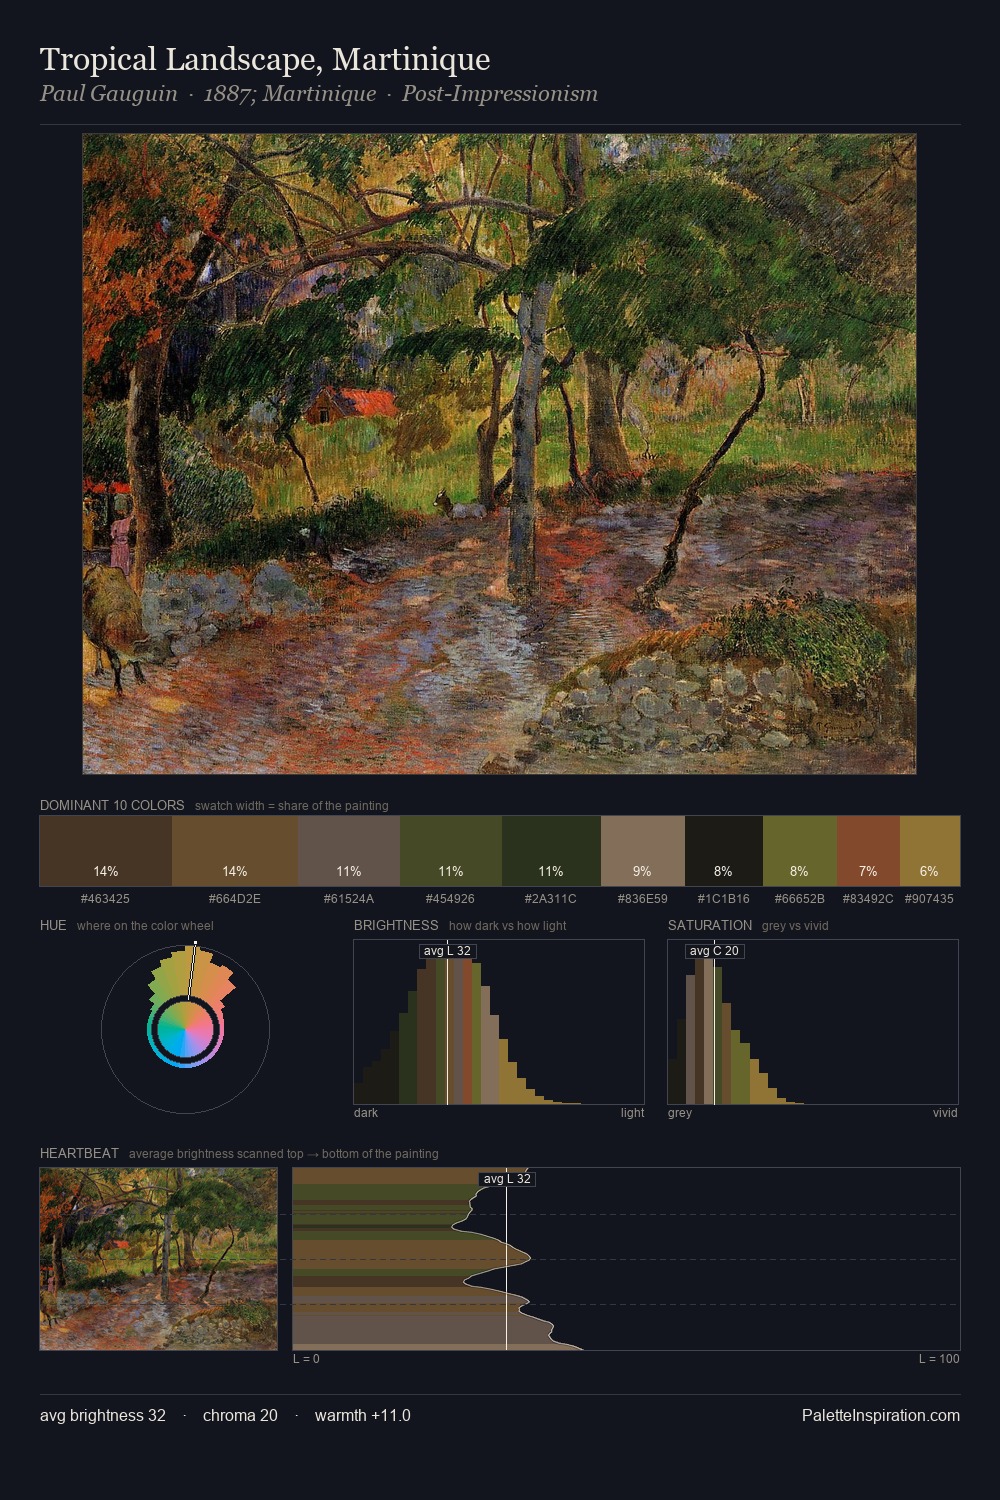
Task: Click the hex code label '#83492C'
Action: coord(868,899)
